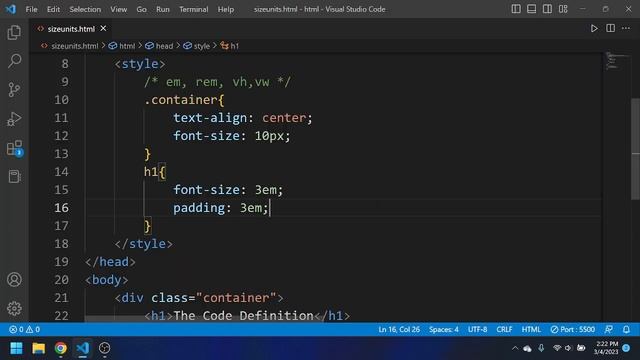
Task: Open the notebook-style activity bar icon below Extensions
Action: coord(14,176)
